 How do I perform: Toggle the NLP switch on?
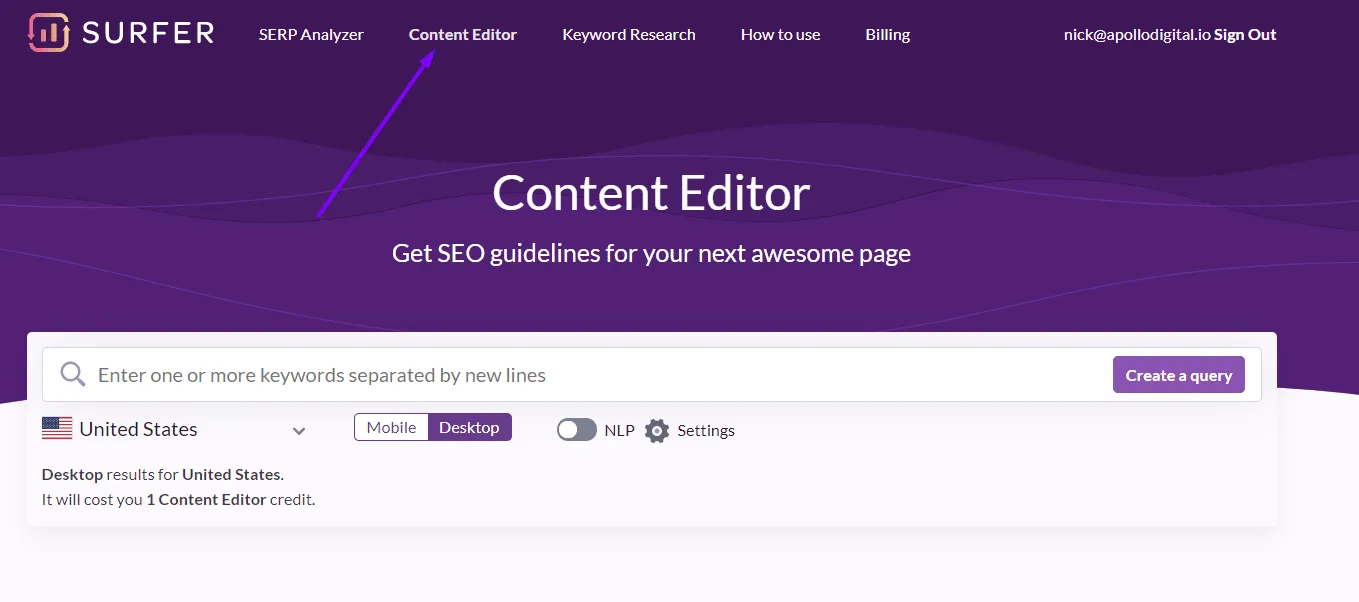click(577, 430)
